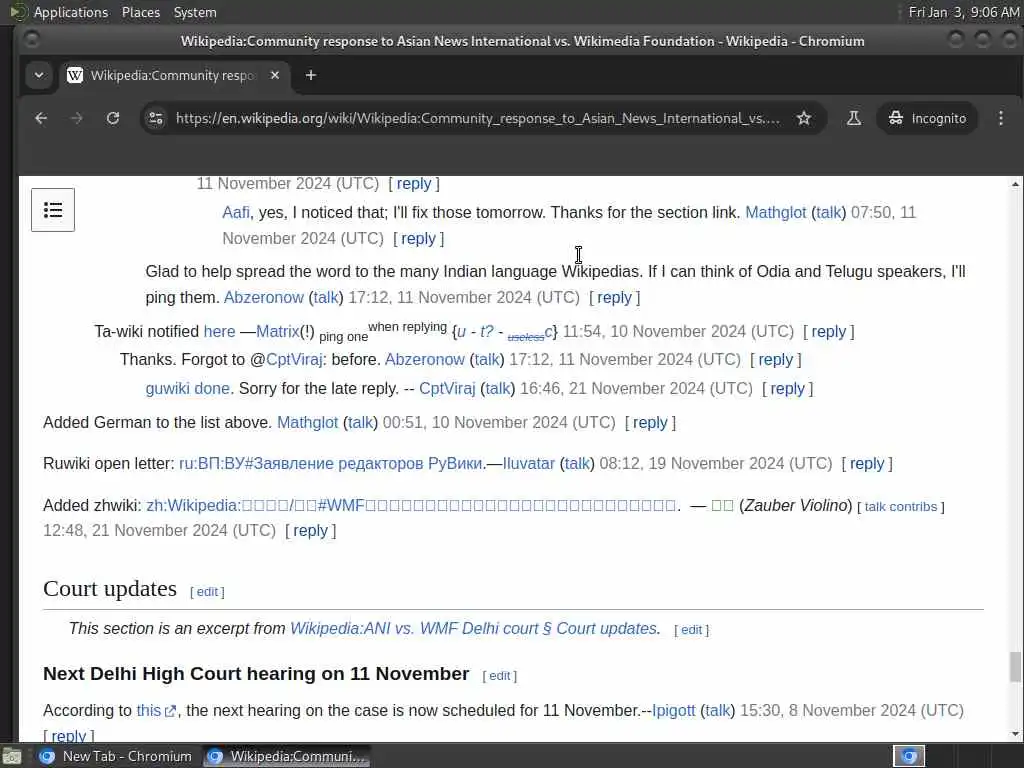Open the Chromium three-dot menu

(x=1000, y=118)
